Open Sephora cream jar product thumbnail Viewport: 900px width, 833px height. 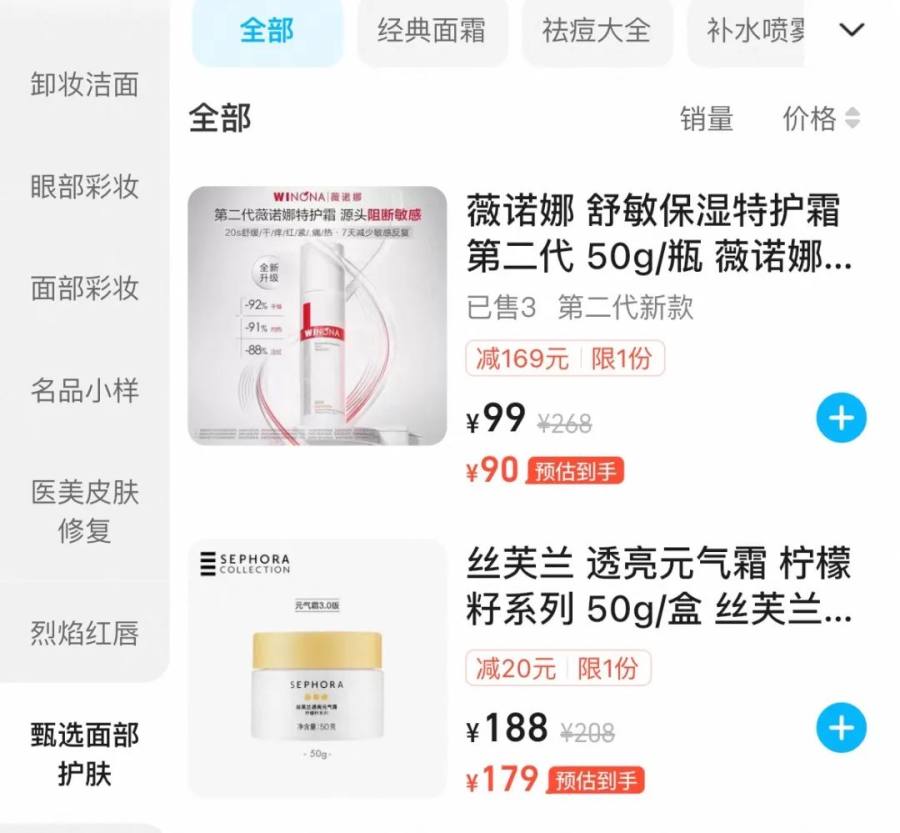317,668
